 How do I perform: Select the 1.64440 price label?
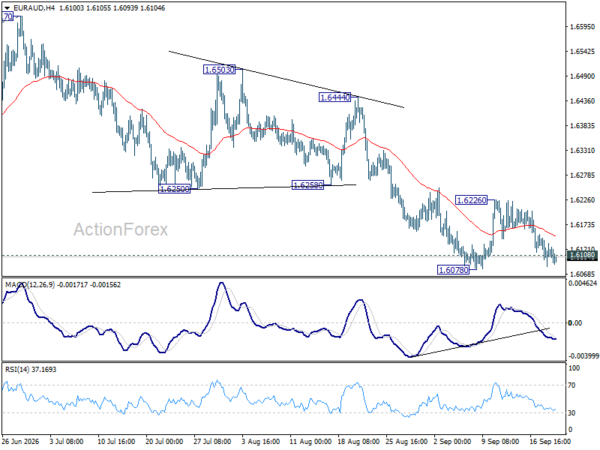pyautogui.click(x=334, y=97)
